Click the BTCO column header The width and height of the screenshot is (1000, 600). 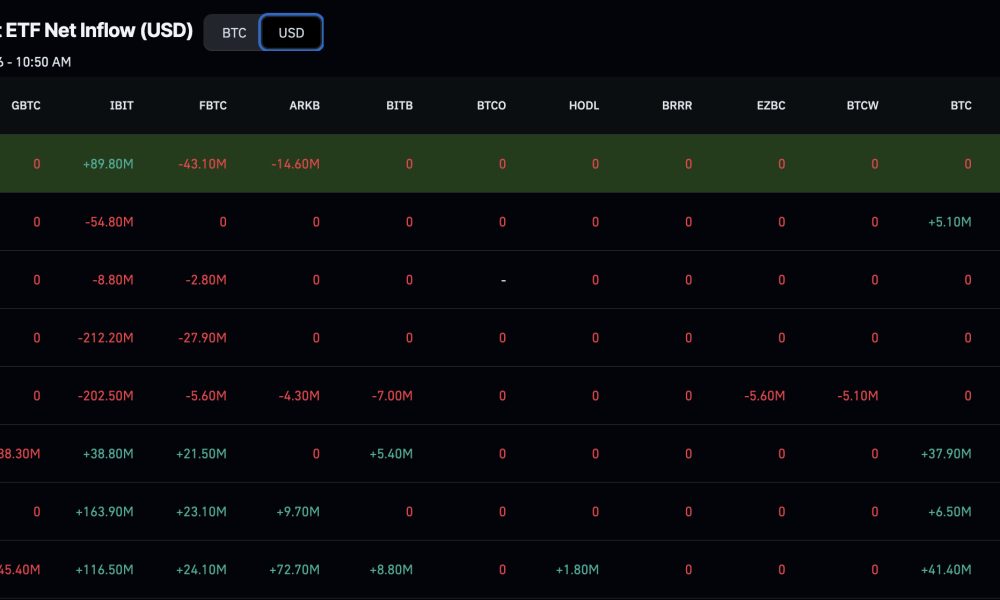pos(491,106)
